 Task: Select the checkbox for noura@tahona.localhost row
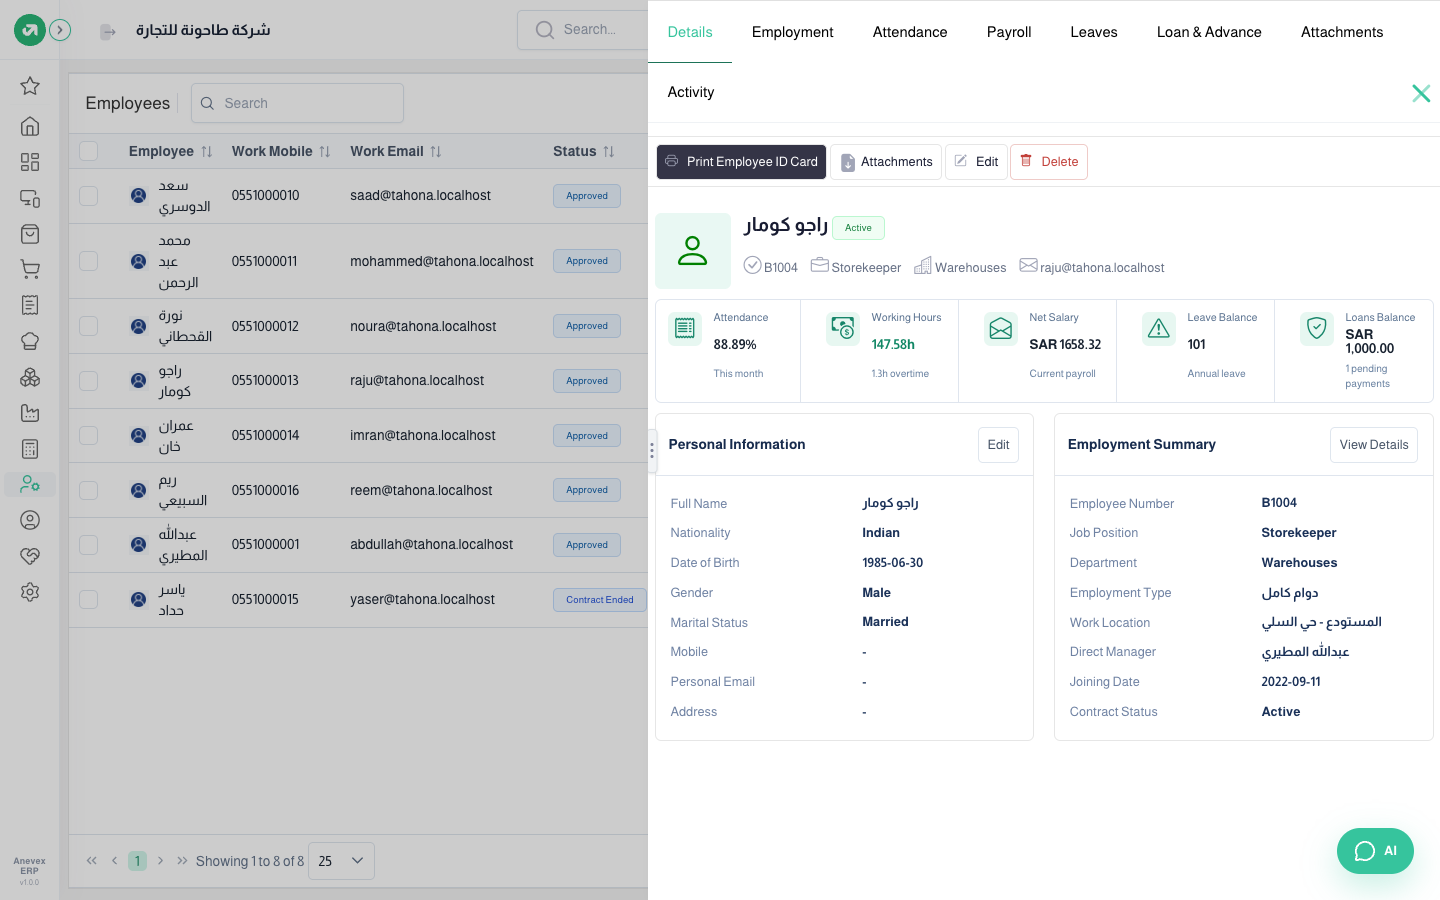89,326
